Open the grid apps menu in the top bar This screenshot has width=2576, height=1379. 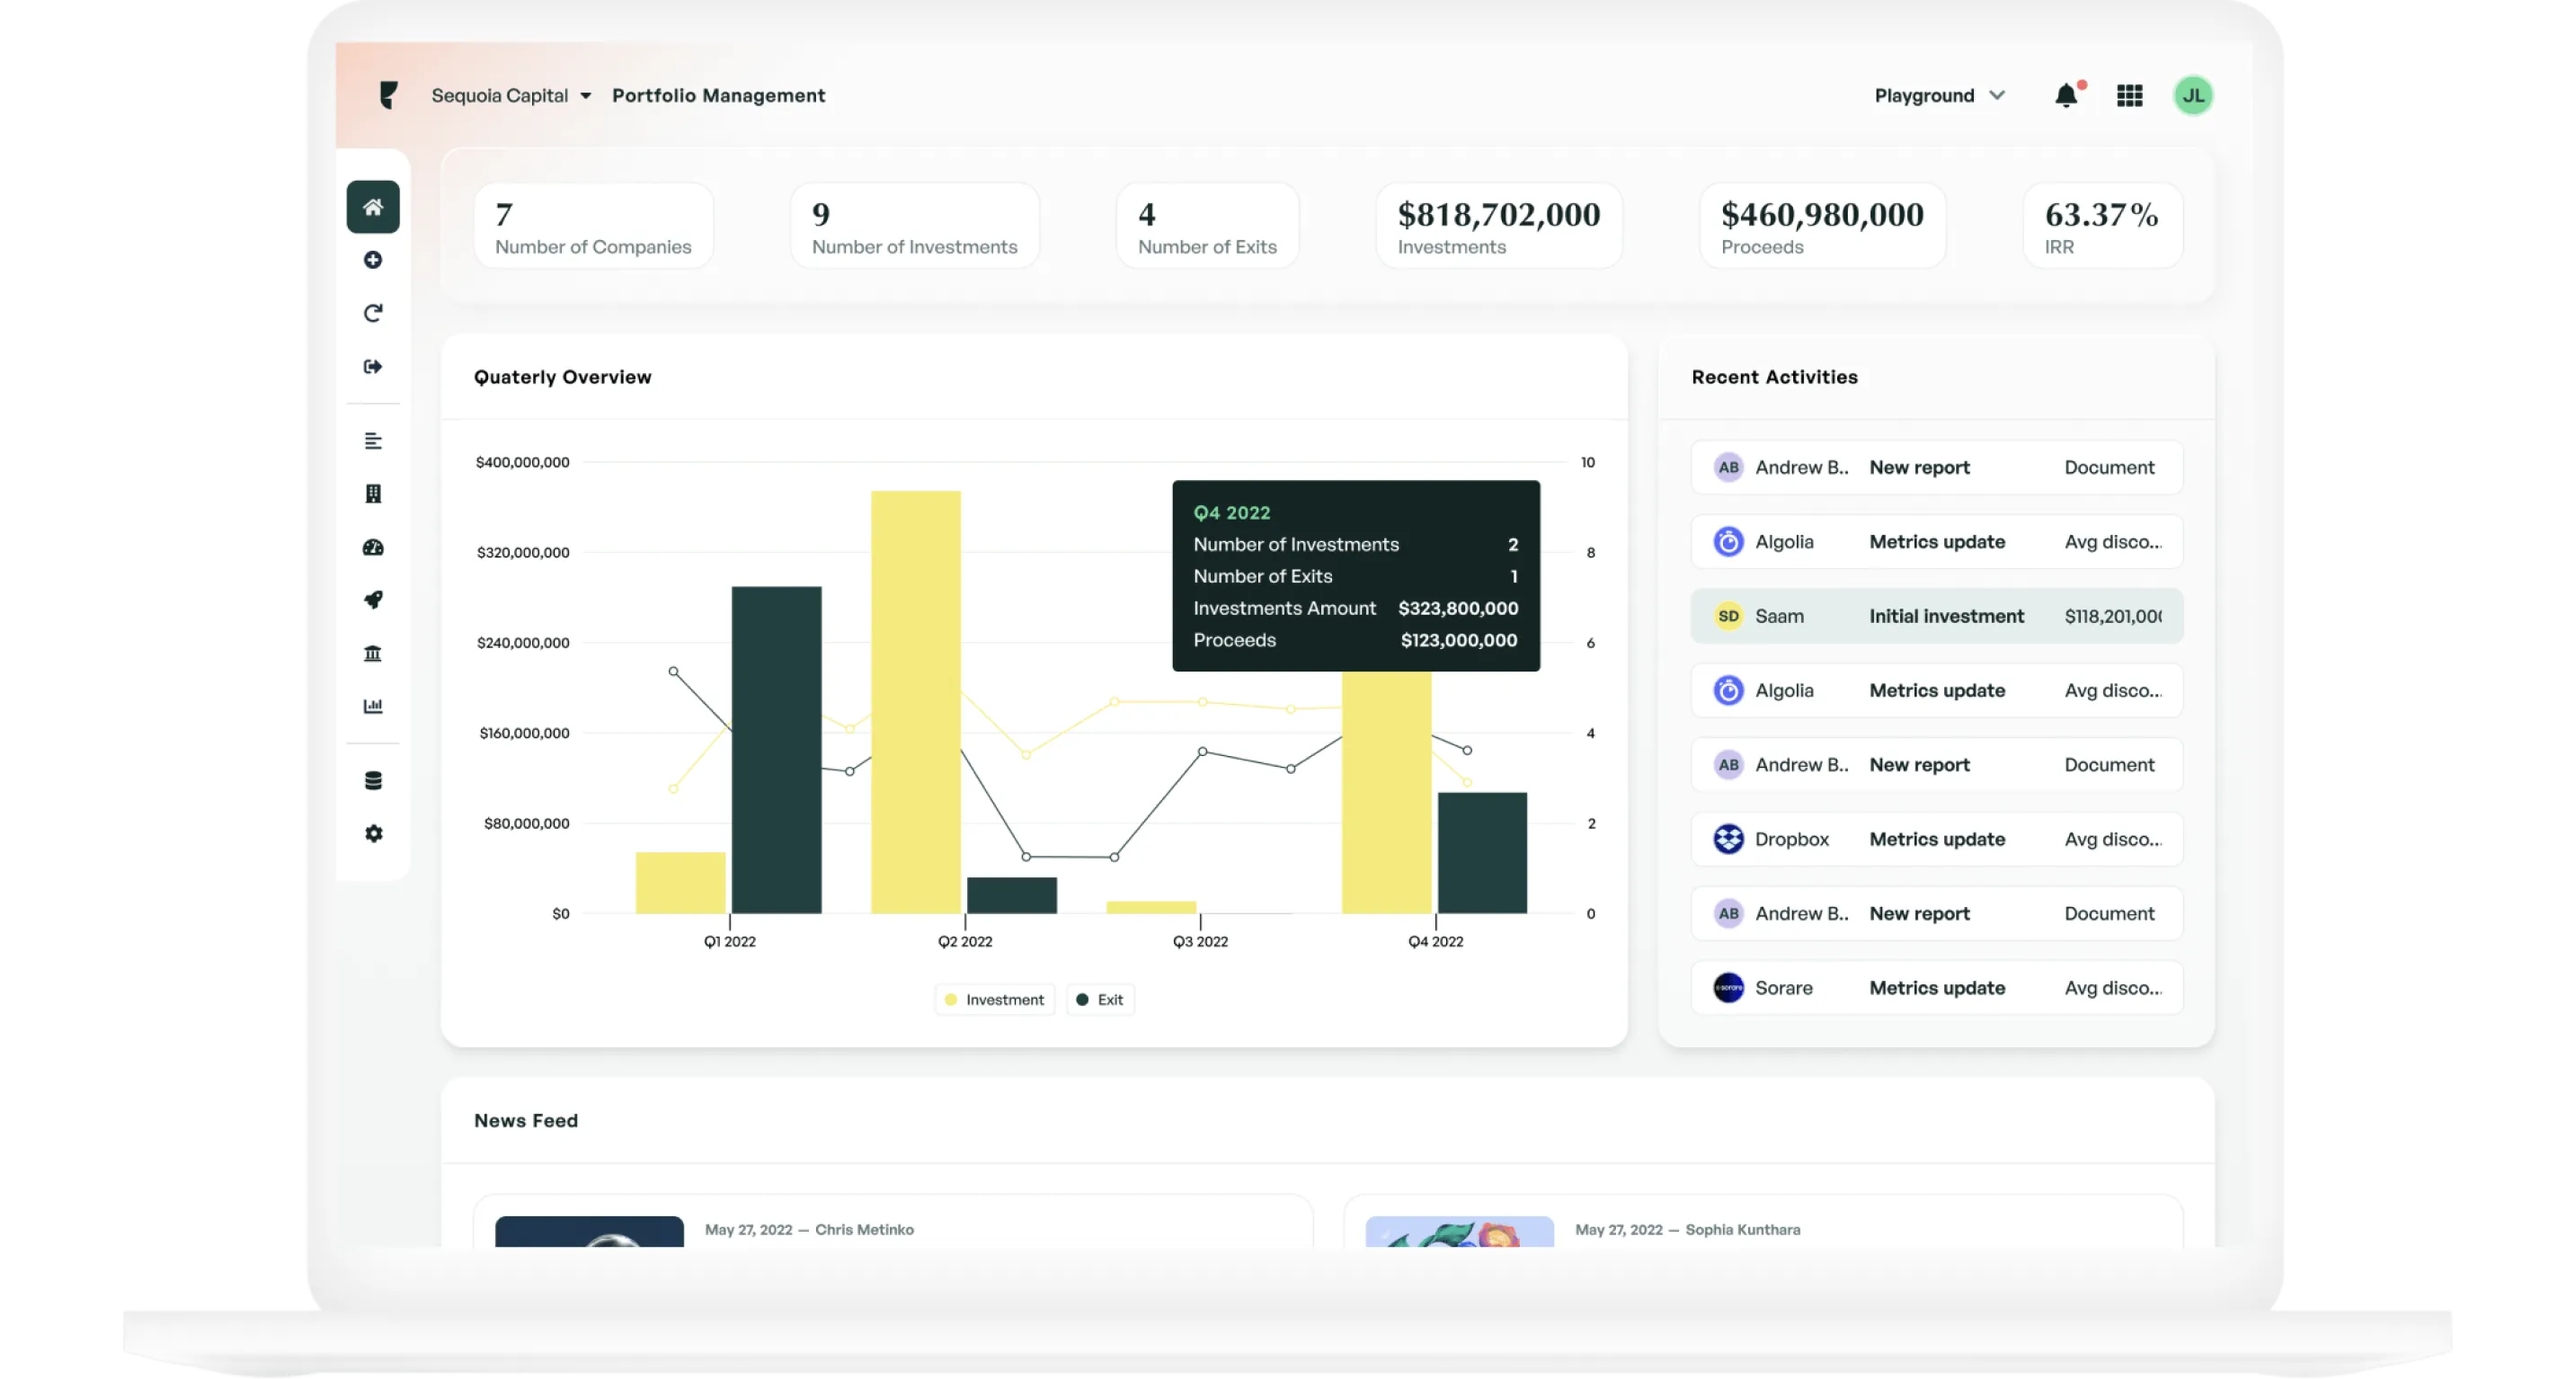[x=2130, y=95]
